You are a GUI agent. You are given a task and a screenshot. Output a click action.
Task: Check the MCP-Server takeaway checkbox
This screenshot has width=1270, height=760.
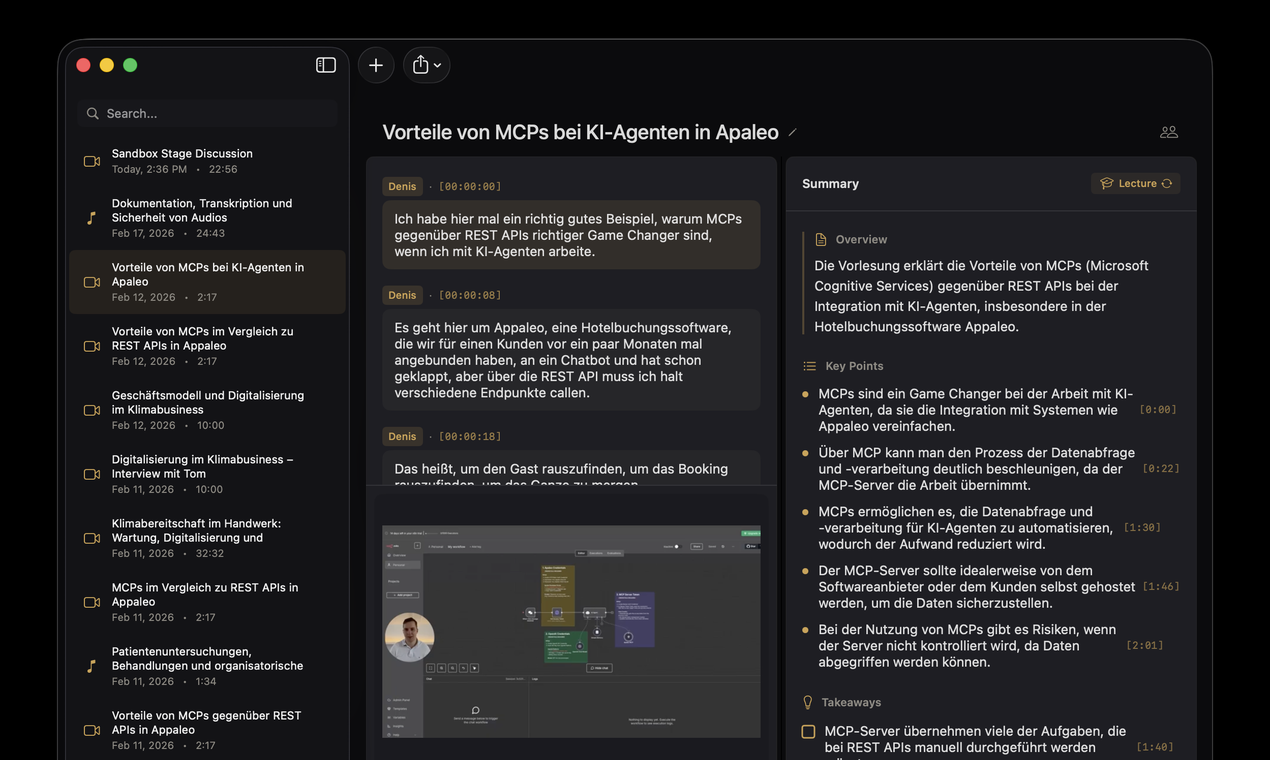807,731
